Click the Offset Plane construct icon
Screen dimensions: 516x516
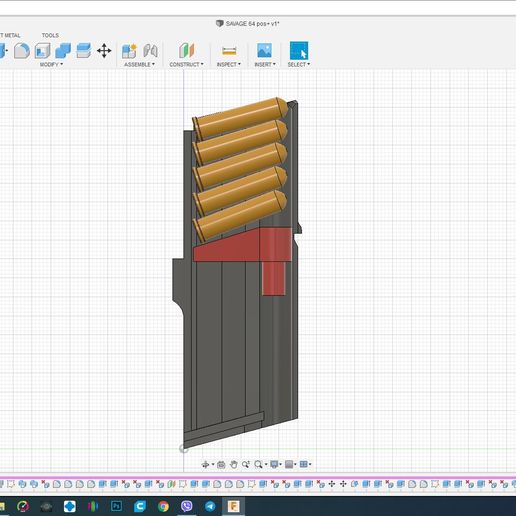pyautogui.click(x=186, y=51)
